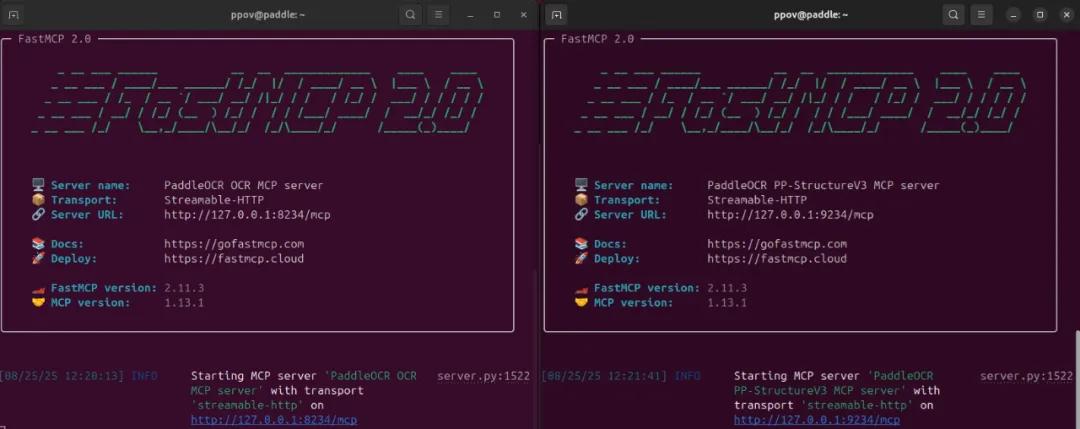Click MCP version 1.13.1 in right terminal
Viewport: 1080px width, 429px height.
(x=727, y=302)
